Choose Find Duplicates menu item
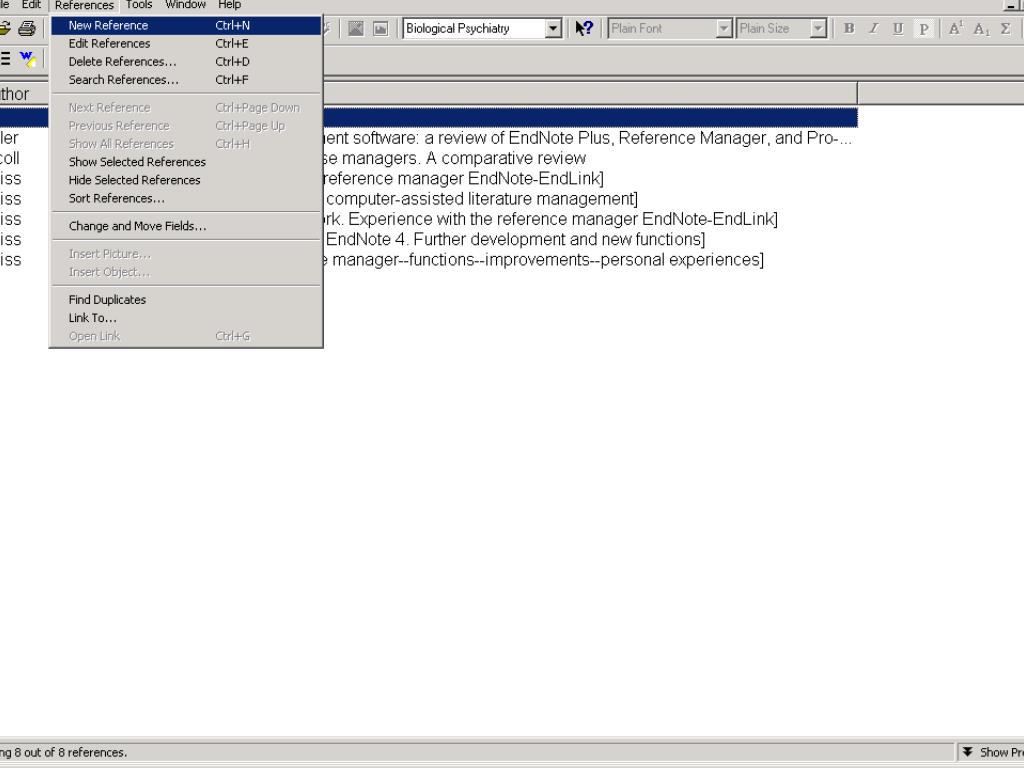This screenshot has width=1024, height=768. pos(186,300)
